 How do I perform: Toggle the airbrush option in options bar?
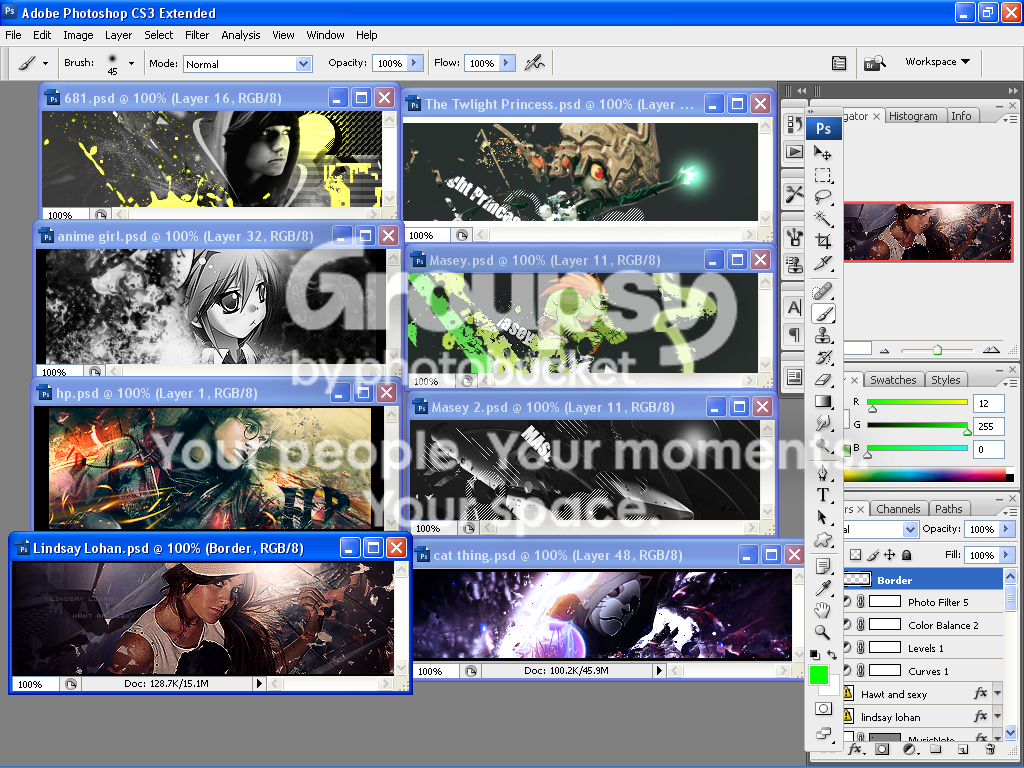535,63
